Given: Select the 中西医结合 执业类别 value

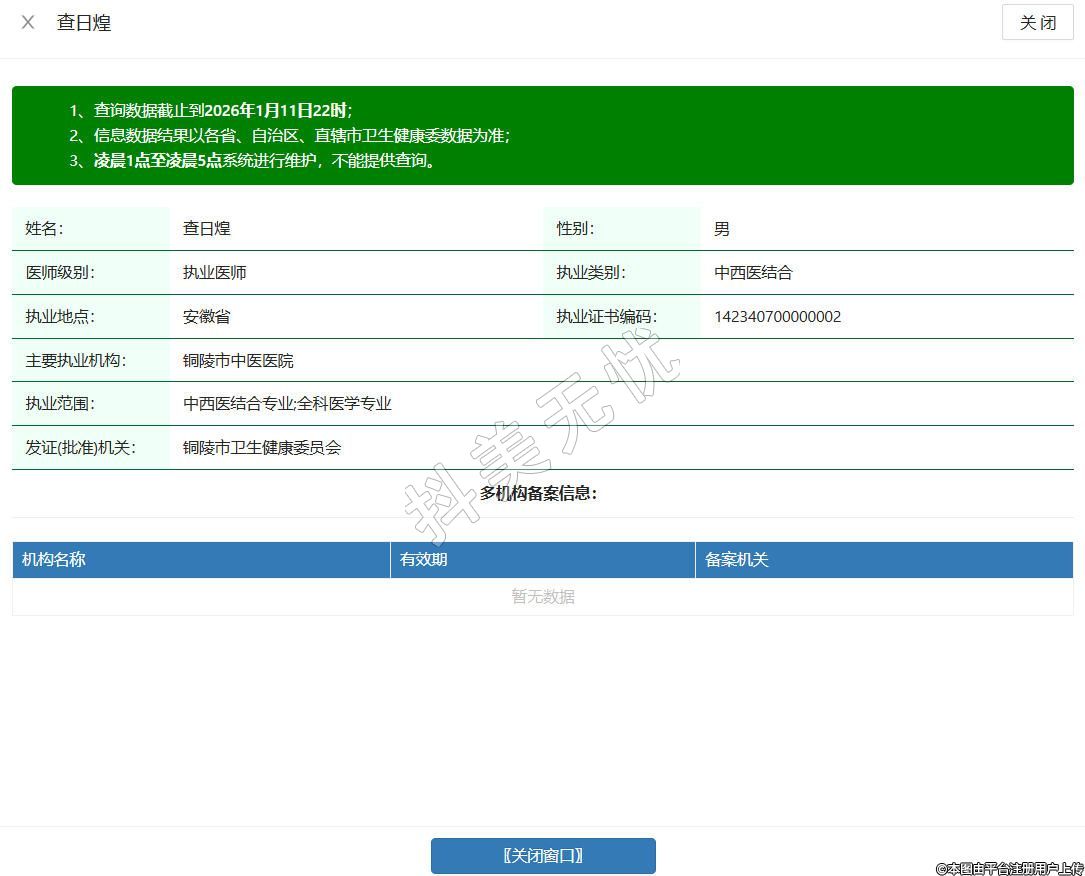Looking at the screenshot, I should tap(753, 273).
